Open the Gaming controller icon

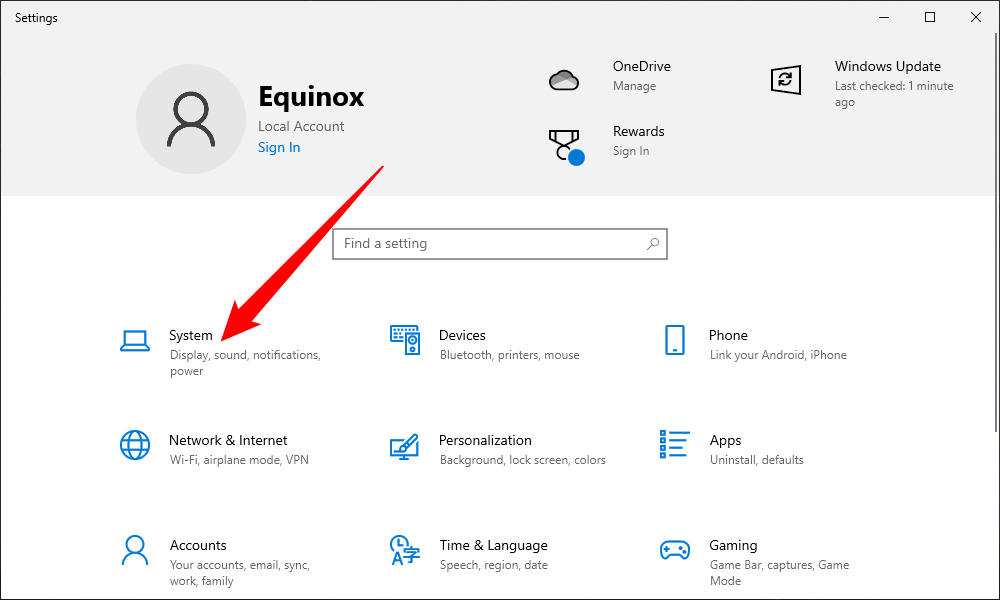(x=675, y=550)
